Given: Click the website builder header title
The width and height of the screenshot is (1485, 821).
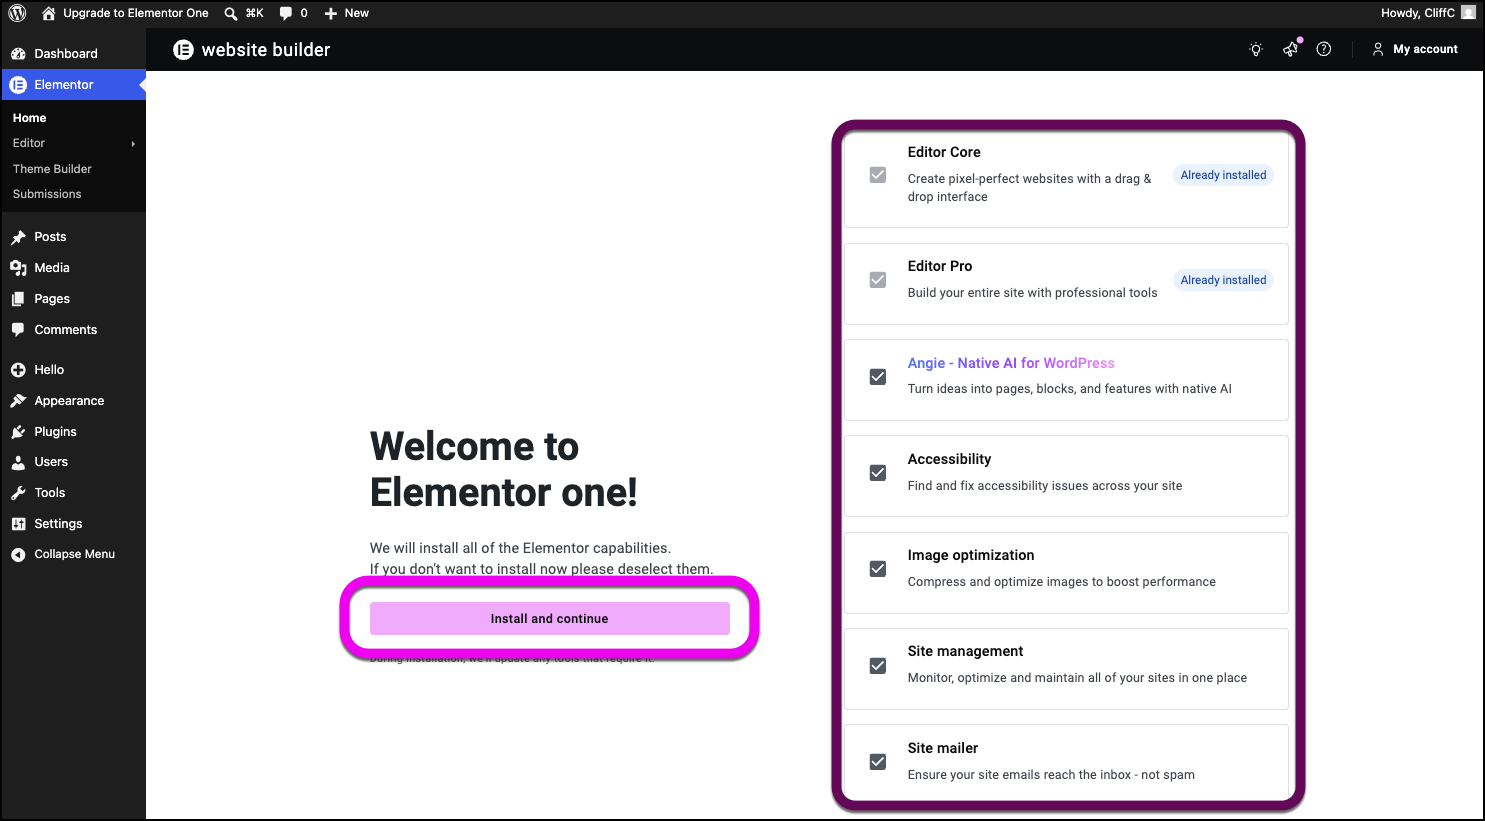Looking at the screenshot, I should click(x=266, y=50).
